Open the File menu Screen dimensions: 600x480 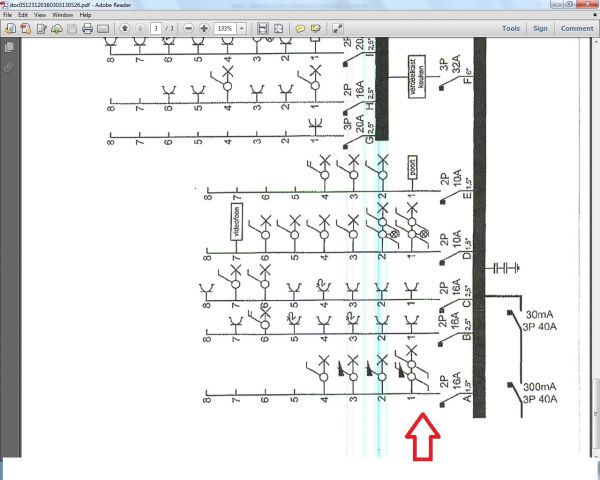[x=8, y=15]
